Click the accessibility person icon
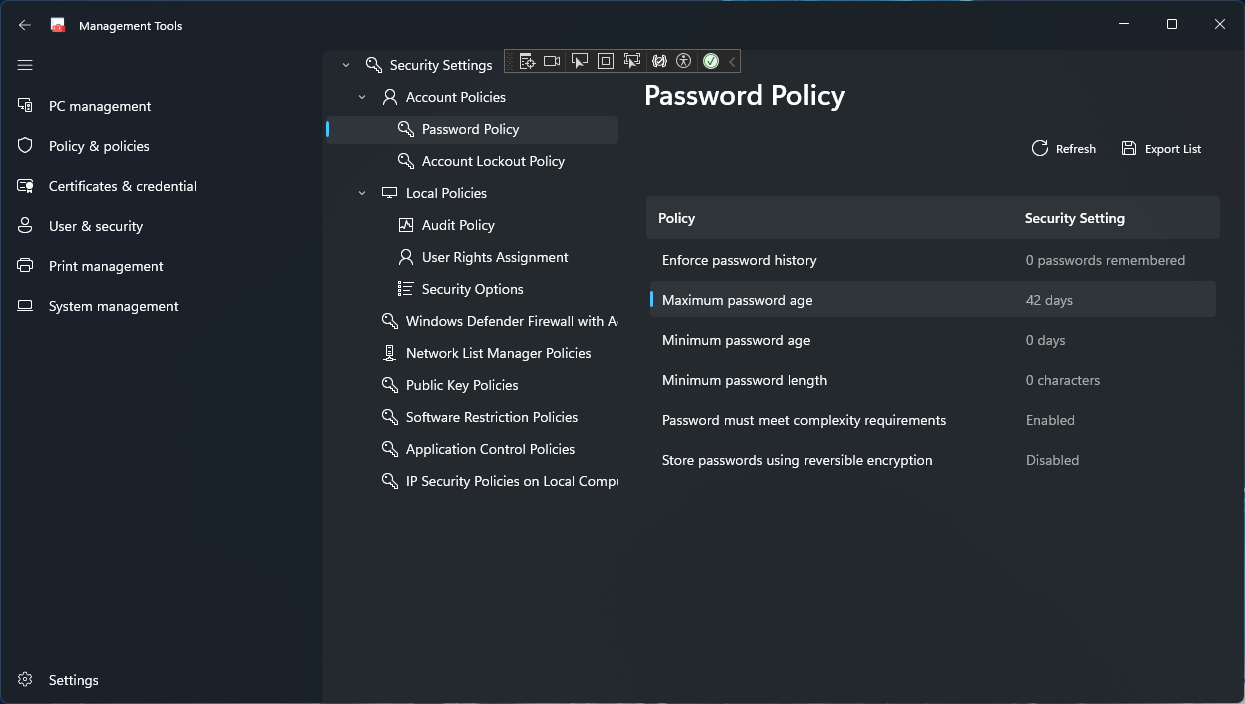Image resolution: width=1245 pixels, height=704 pixels. (x=683, y=62)
